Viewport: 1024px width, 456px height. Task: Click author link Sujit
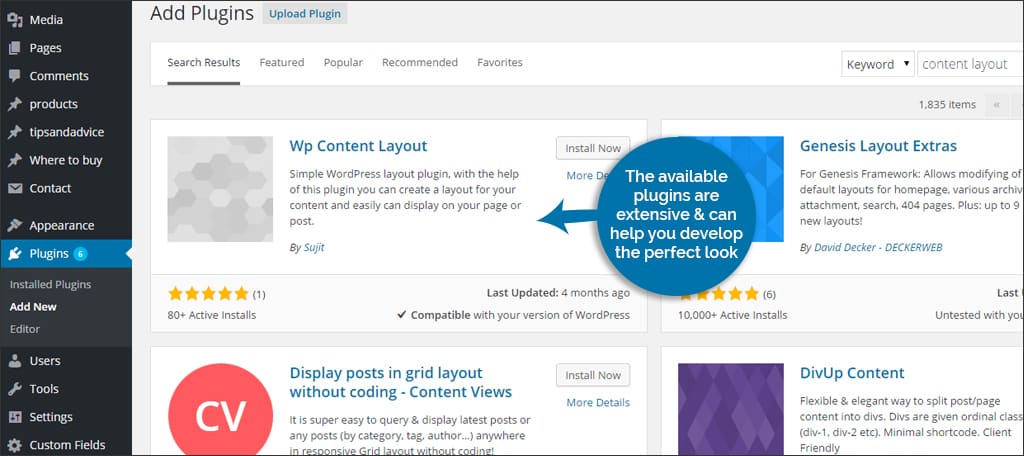click(314, 248)
